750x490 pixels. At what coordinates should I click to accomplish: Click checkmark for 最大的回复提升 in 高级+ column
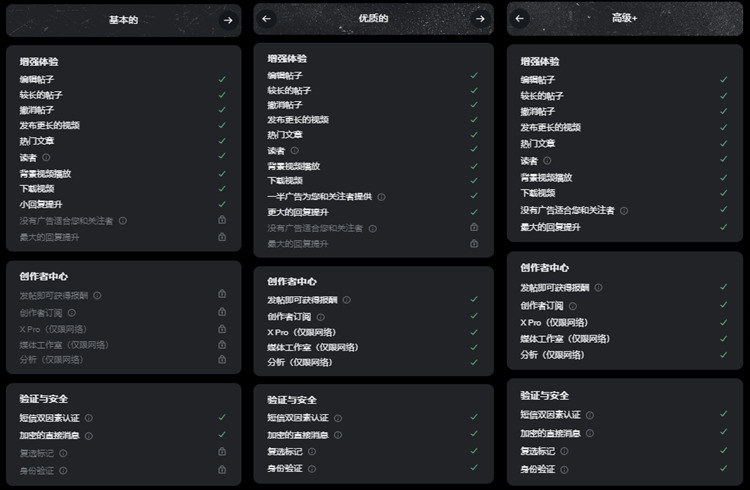[x=724, y=227]
